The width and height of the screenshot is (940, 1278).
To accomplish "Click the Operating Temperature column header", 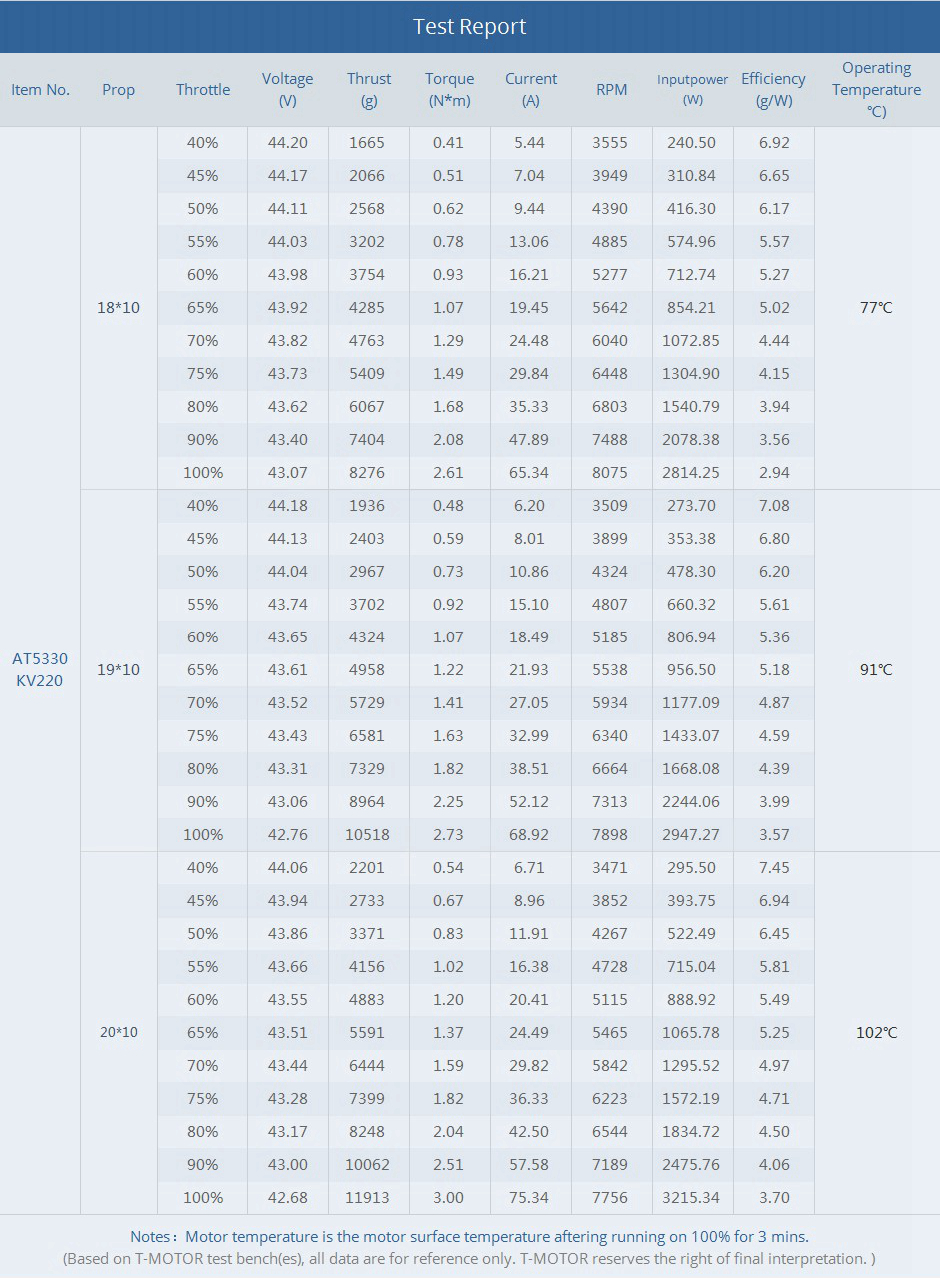I will tap(877, 90).
